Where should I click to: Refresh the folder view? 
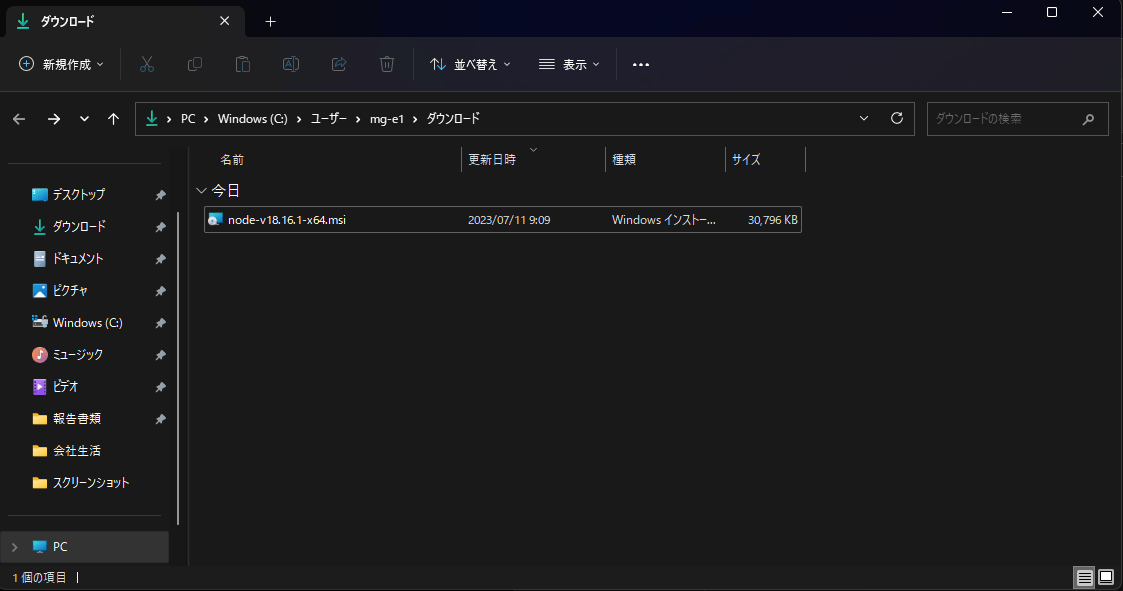[x=897, y=118]
